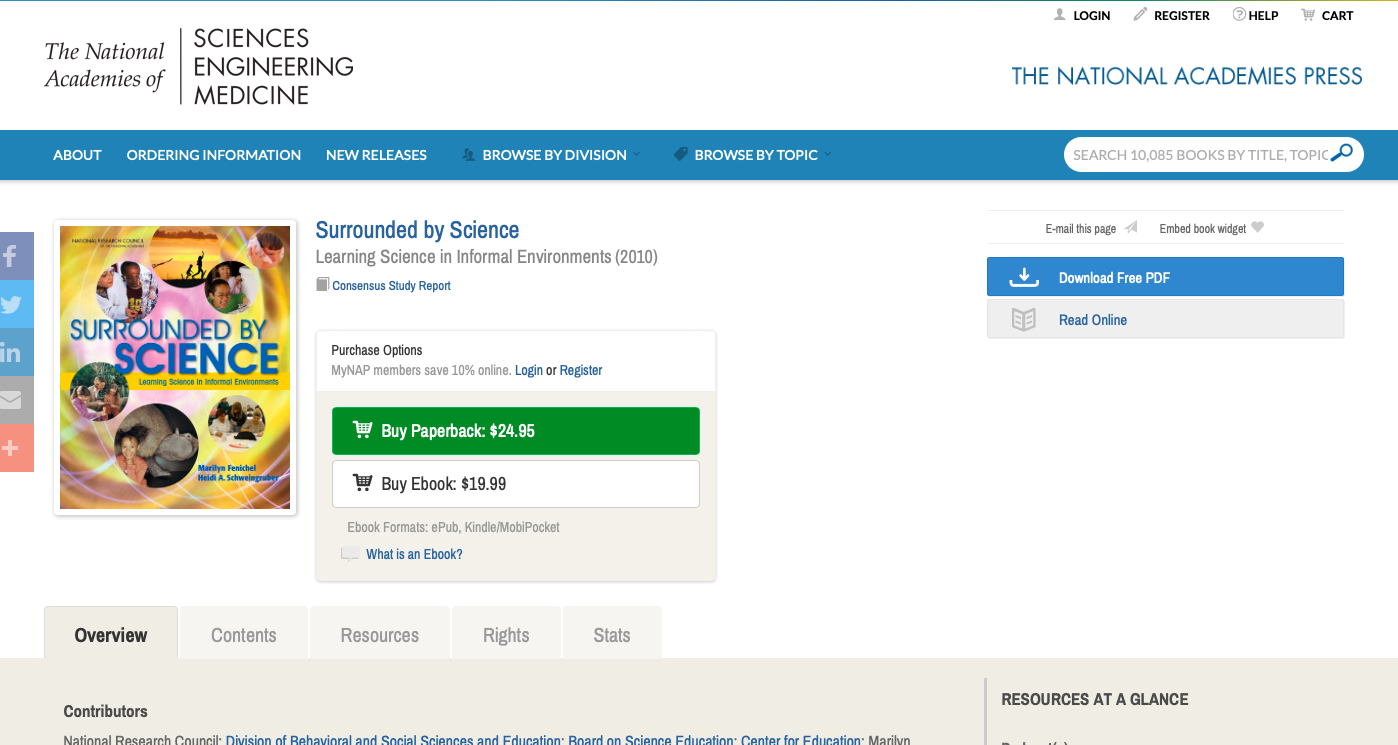
Task: Open CART in the top header
Action: 1338,16
